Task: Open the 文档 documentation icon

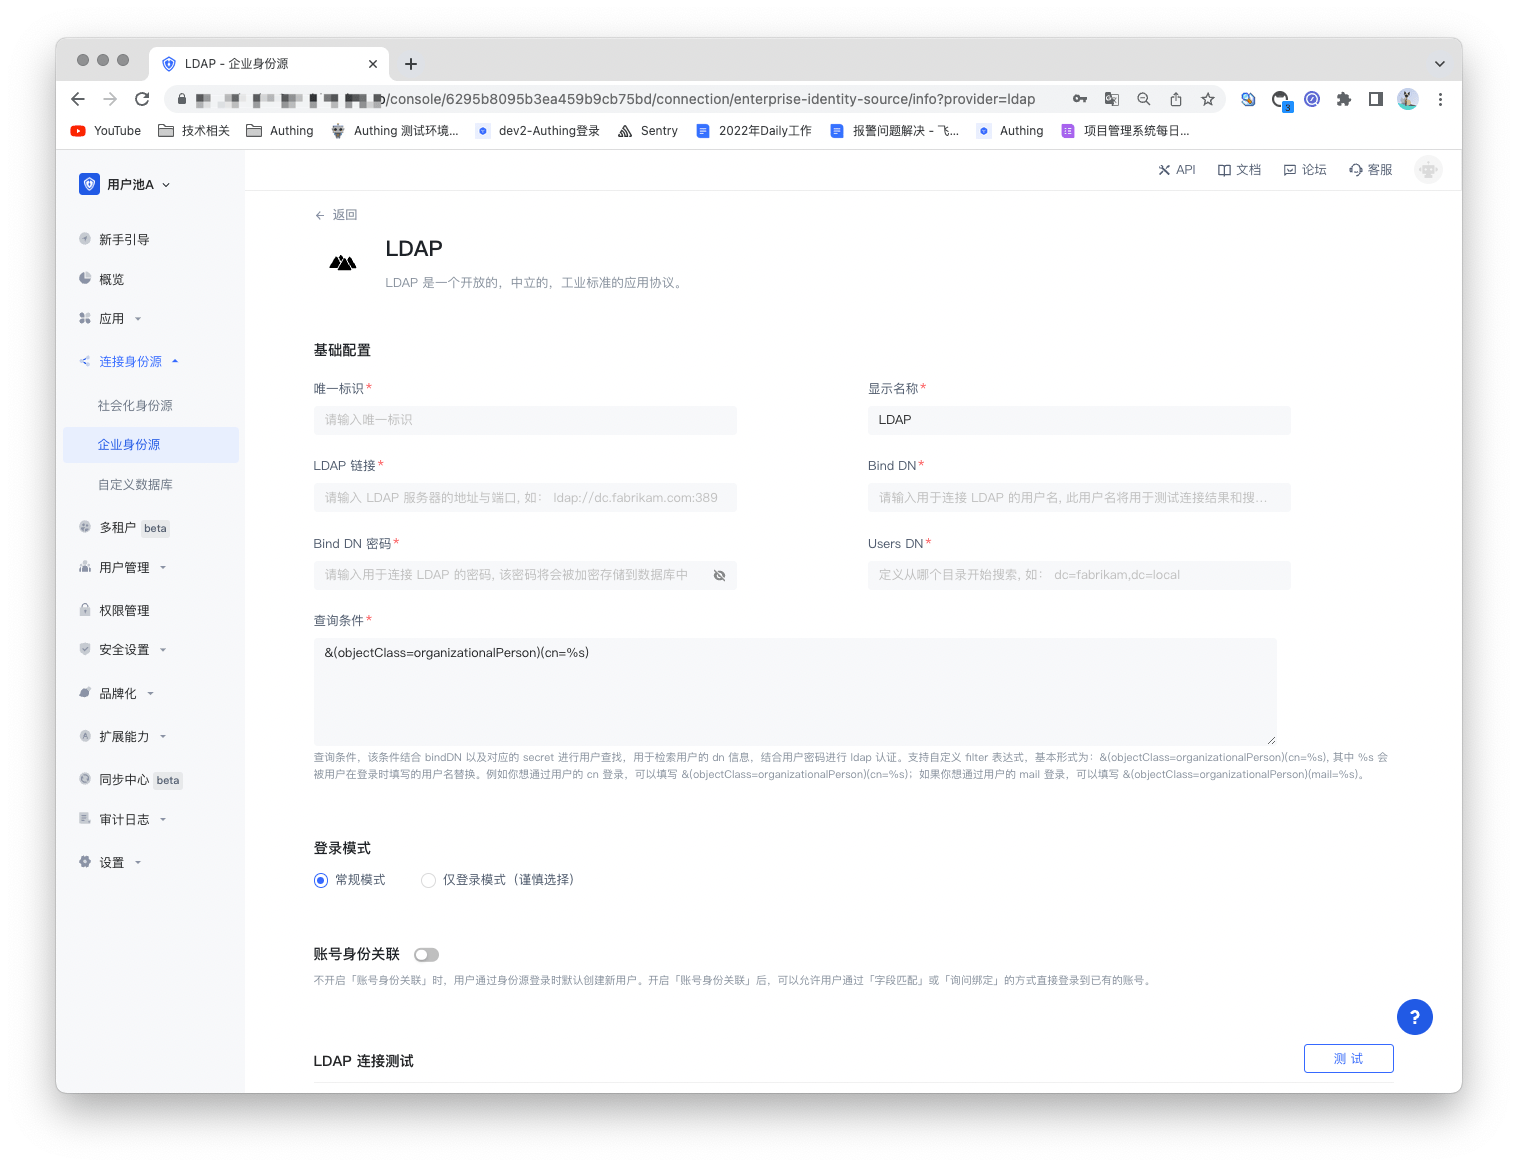Action: point(1224,170)
